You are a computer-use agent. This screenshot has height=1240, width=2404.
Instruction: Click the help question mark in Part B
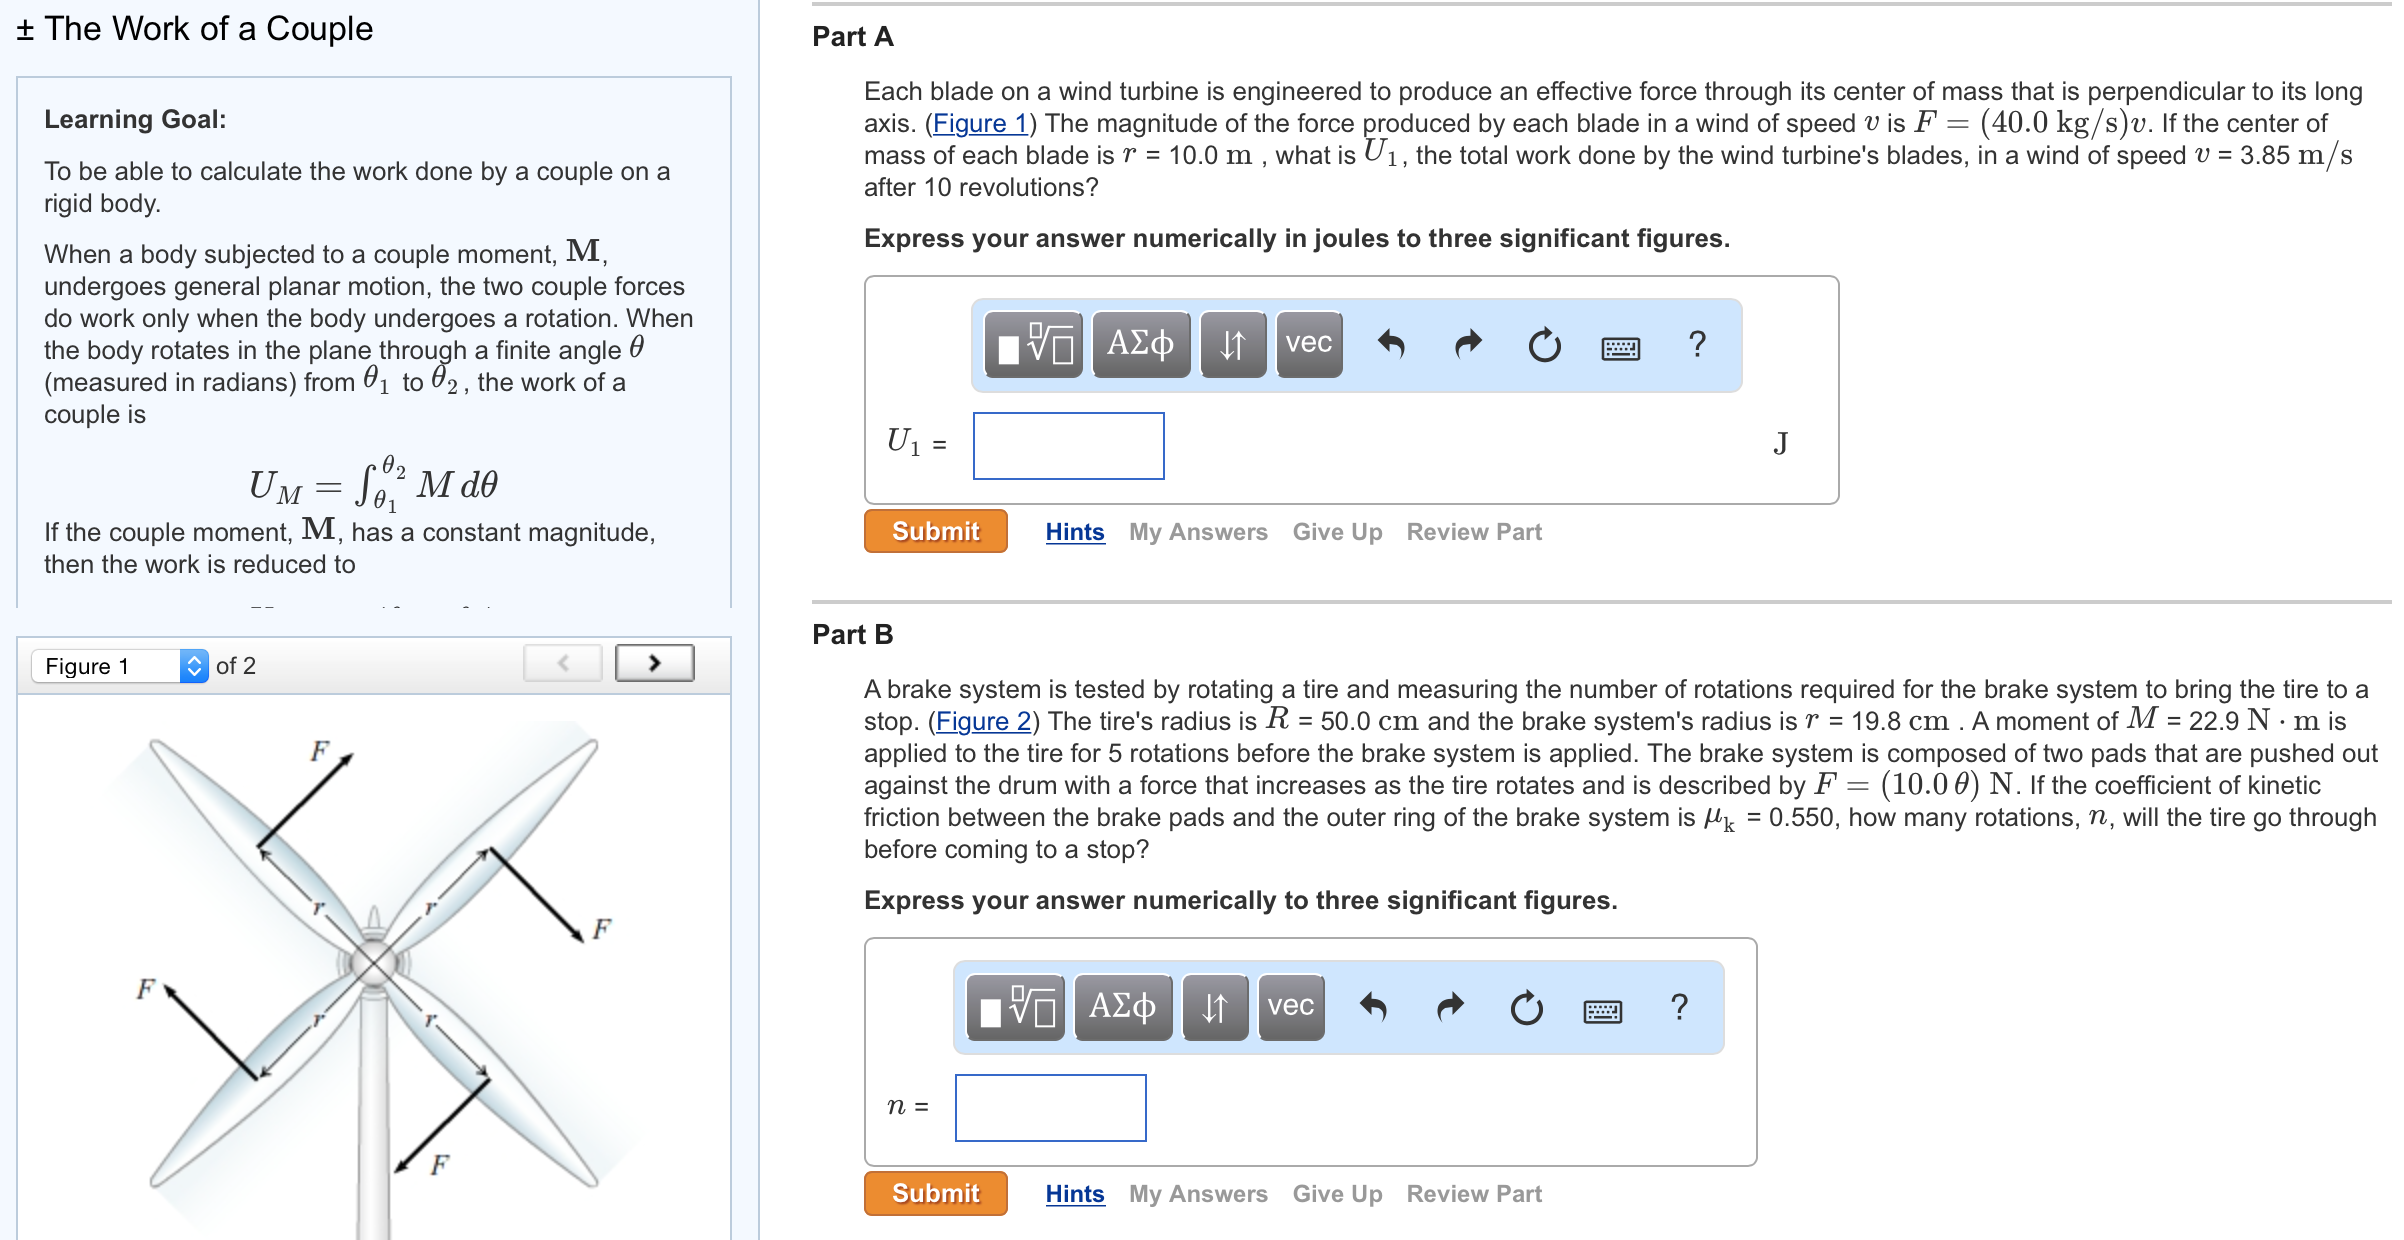1679,1007
